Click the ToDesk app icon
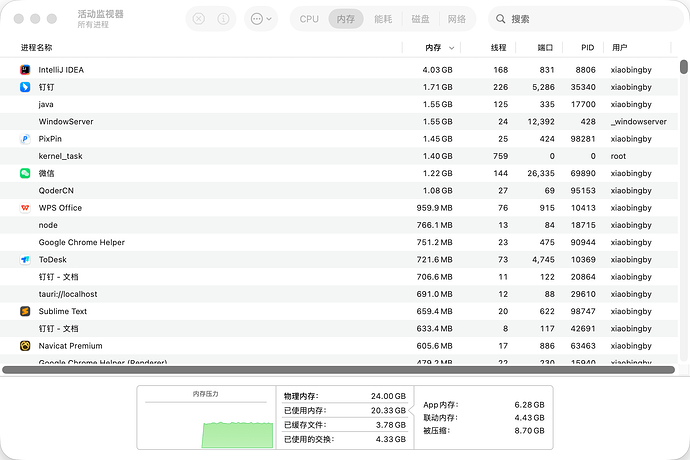This screenshot has height=460, width=690. (x=25, y=259)
